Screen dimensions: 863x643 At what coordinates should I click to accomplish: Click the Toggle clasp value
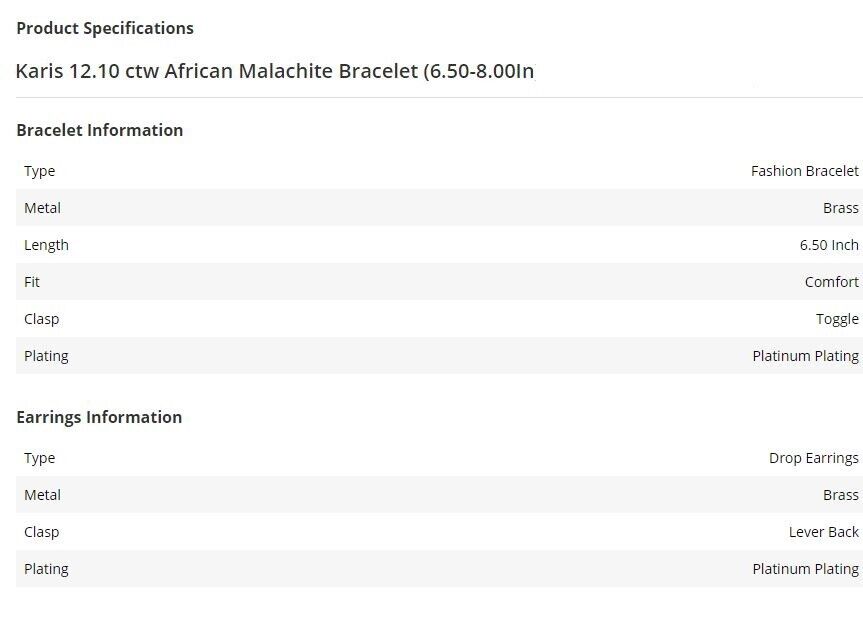837,319
